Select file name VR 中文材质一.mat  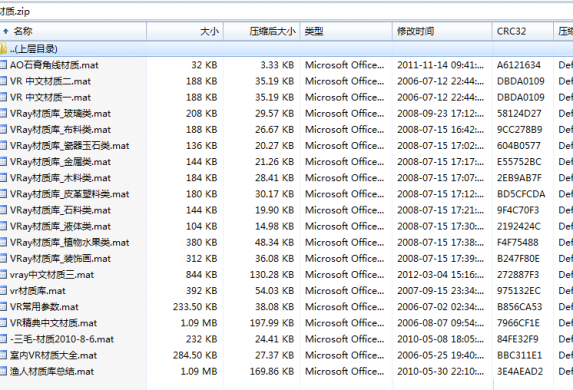click(50, 97)
